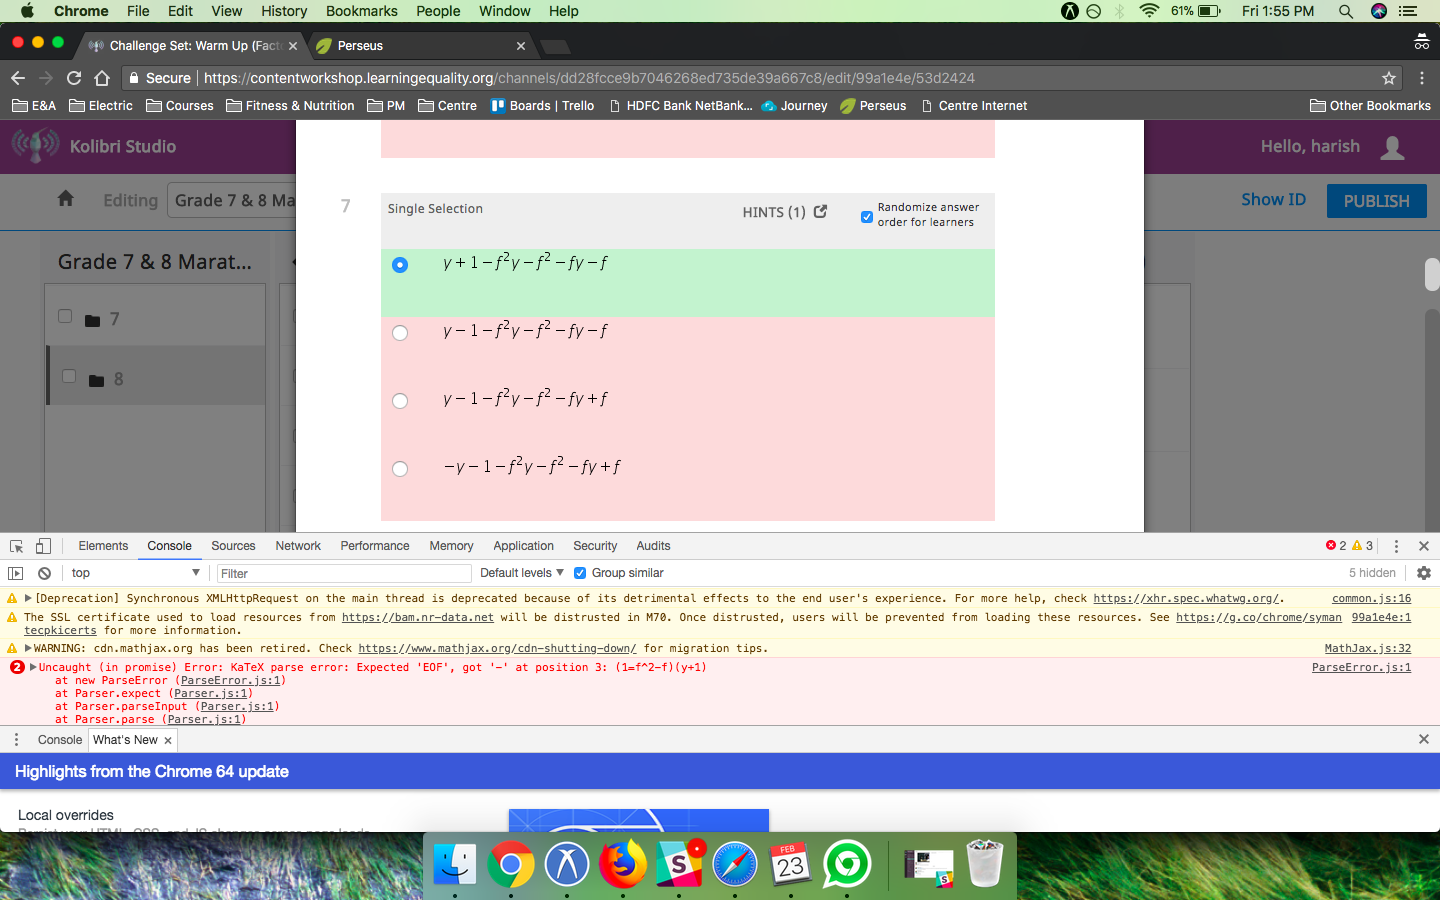Switch to the Network tab in DevTools
This screenshot has height=900, width=1440.
tap(297, 546)
